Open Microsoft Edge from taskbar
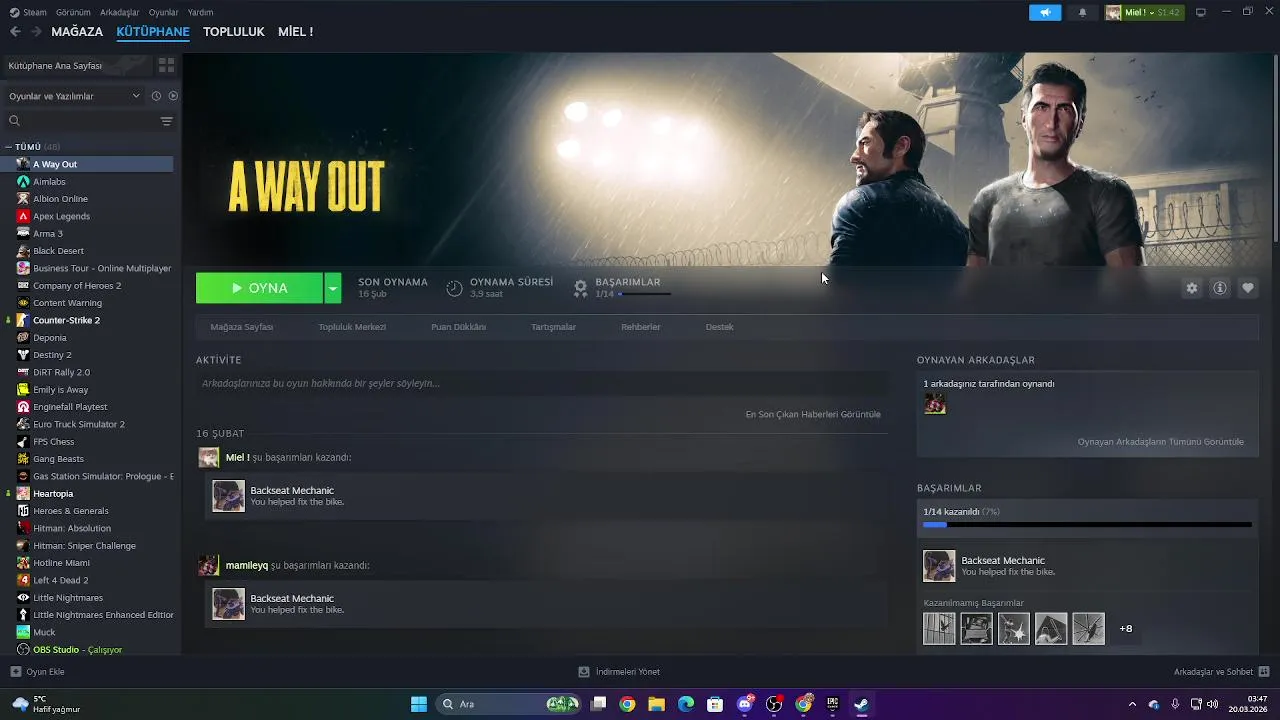The image size is (1280, 720). pos(686,704)
